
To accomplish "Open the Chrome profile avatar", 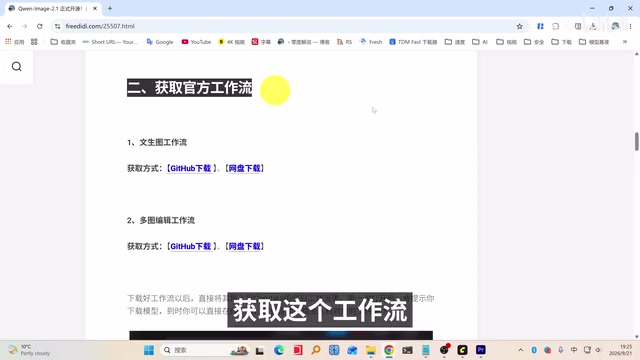I will coord(615,26).
